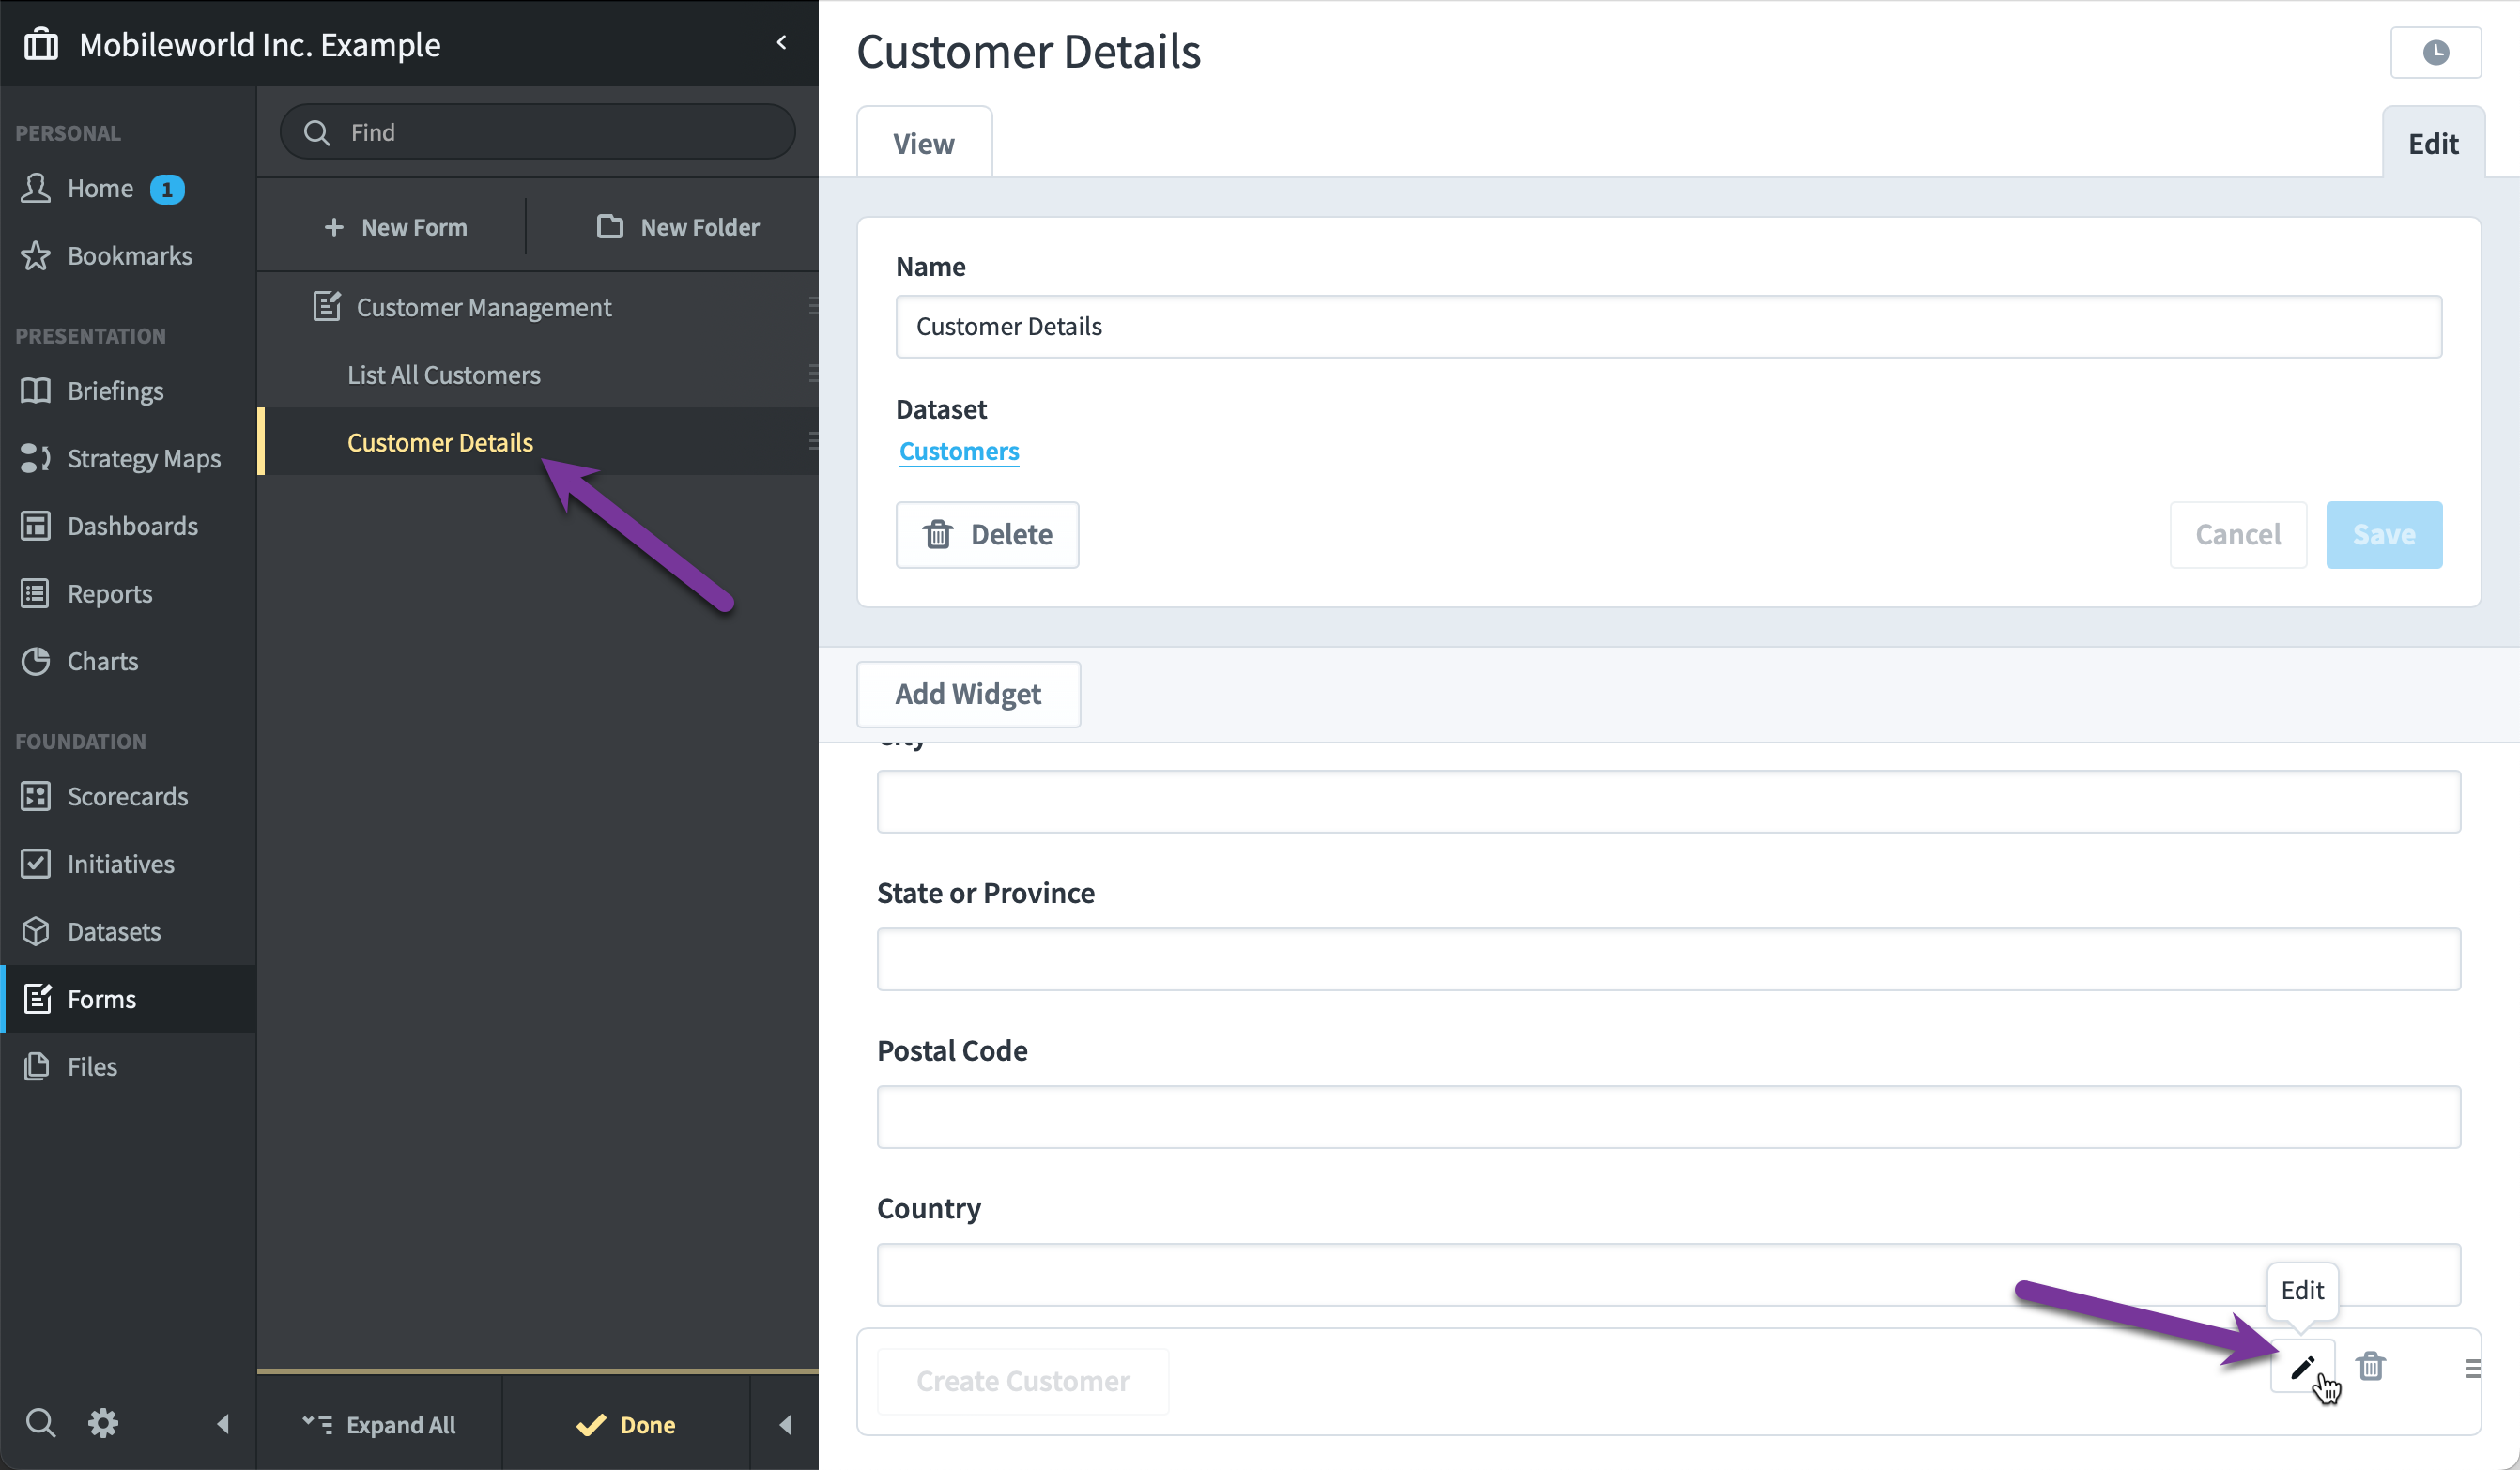Click the Home person icon
2520x1470 pixels.
click(36, 188)
